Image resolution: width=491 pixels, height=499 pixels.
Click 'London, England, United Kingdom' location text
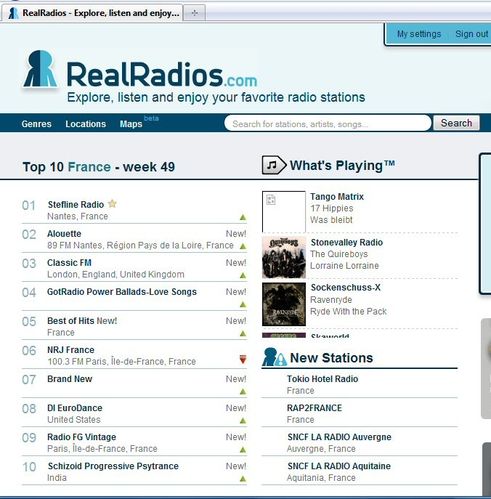pos(116,274)
